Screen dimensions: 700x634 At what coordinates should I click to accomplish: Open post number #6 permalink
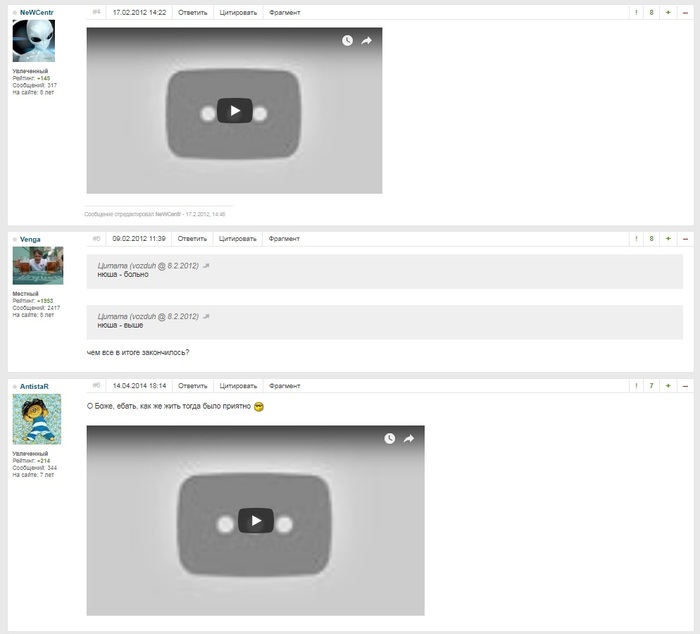[96, 385]
